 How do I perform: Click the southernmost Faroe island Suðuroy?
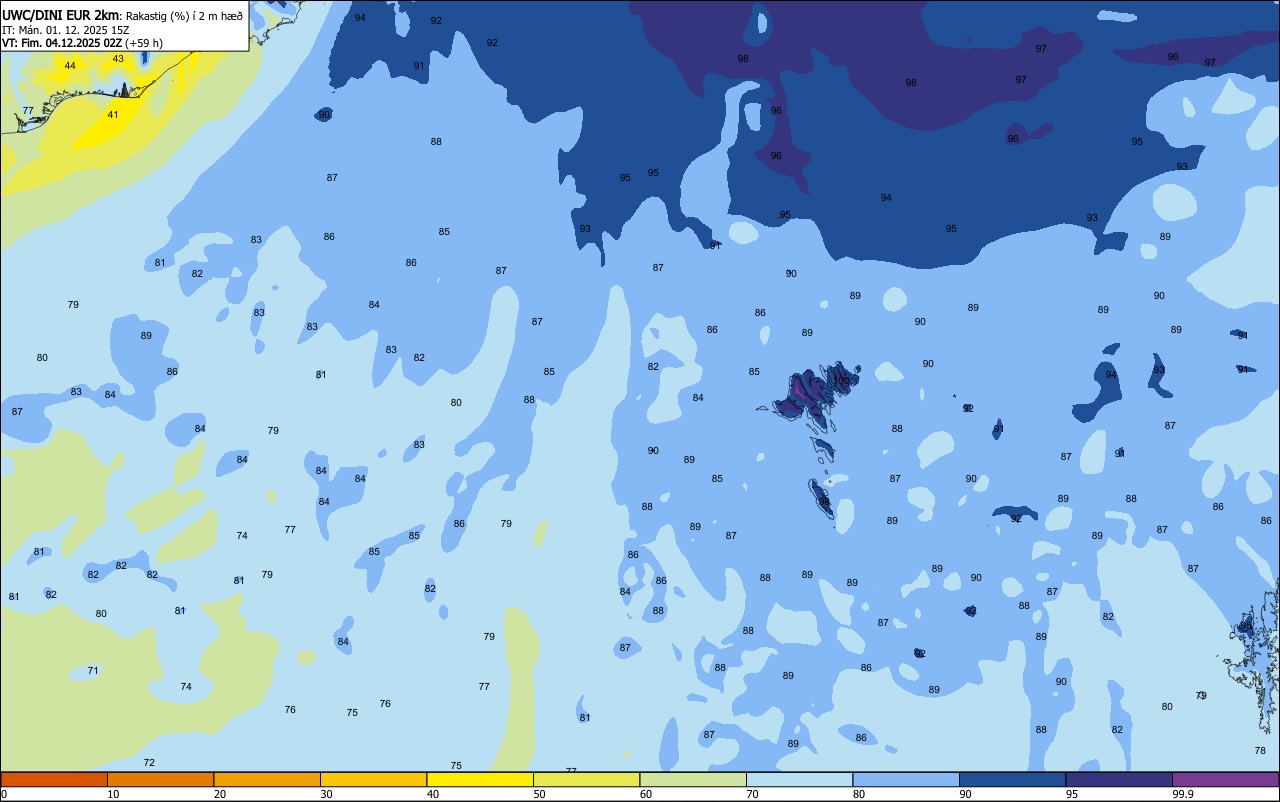pos(821,497)
